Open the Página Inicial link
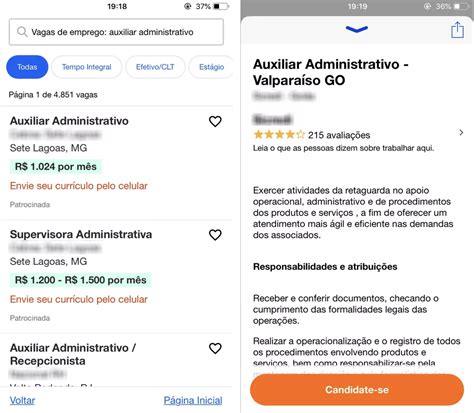The image size is (474, 413). (193, 400)
